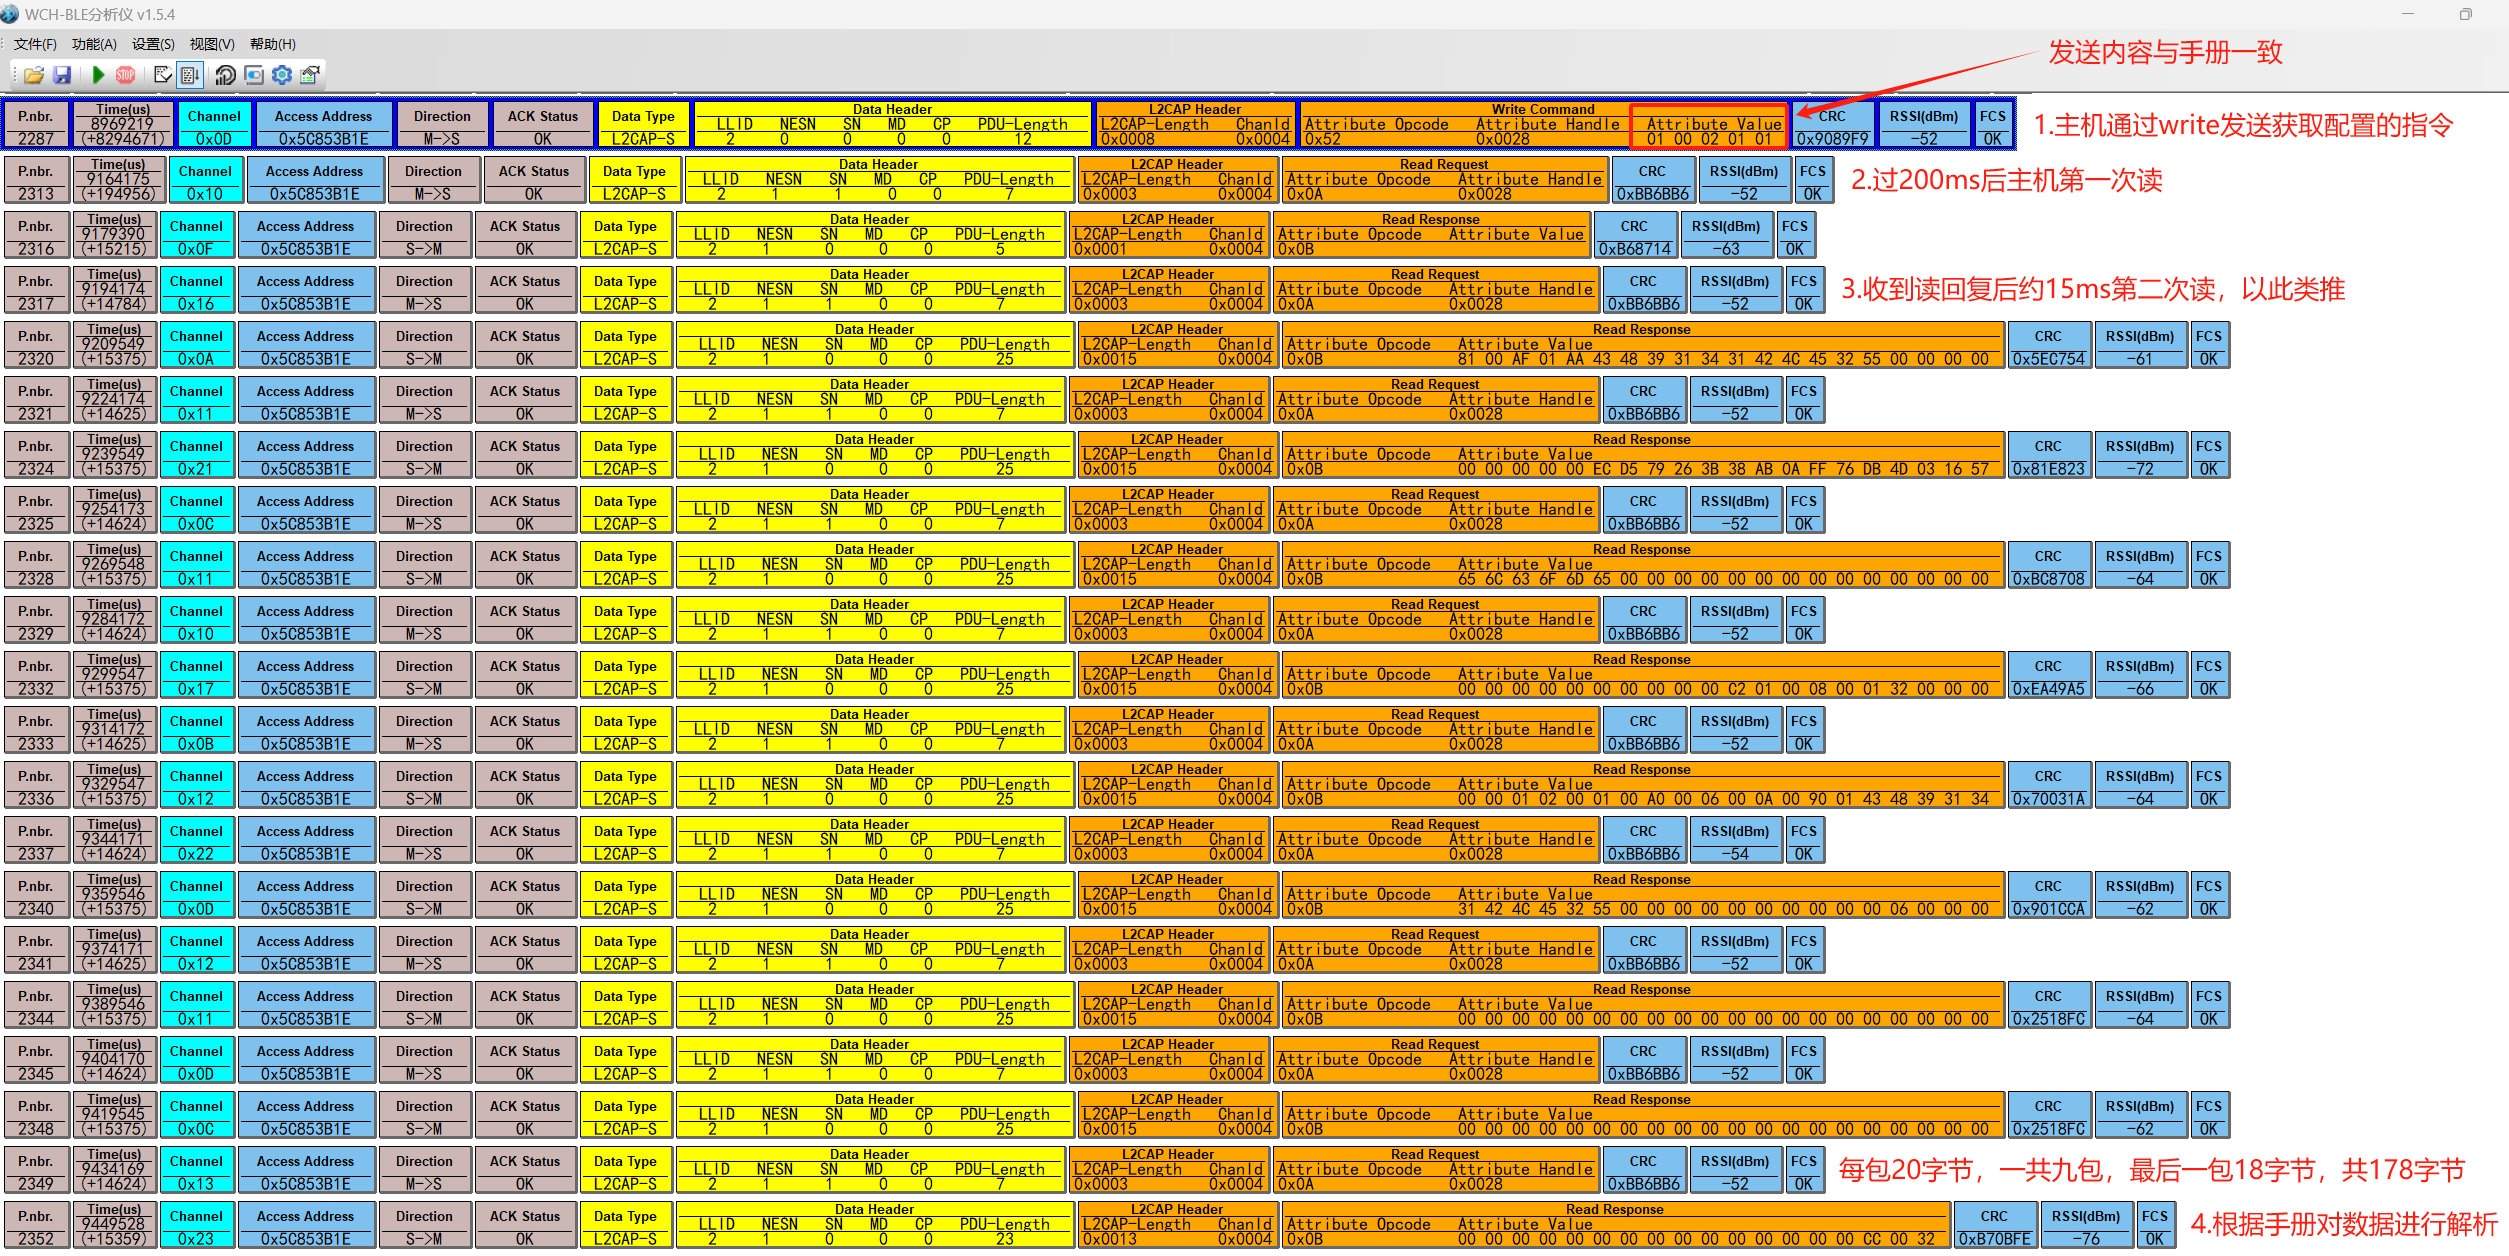2509x1256 pixels.
Task: Toggle the auto-scroll down list icon
Action: tap(190, 75)
